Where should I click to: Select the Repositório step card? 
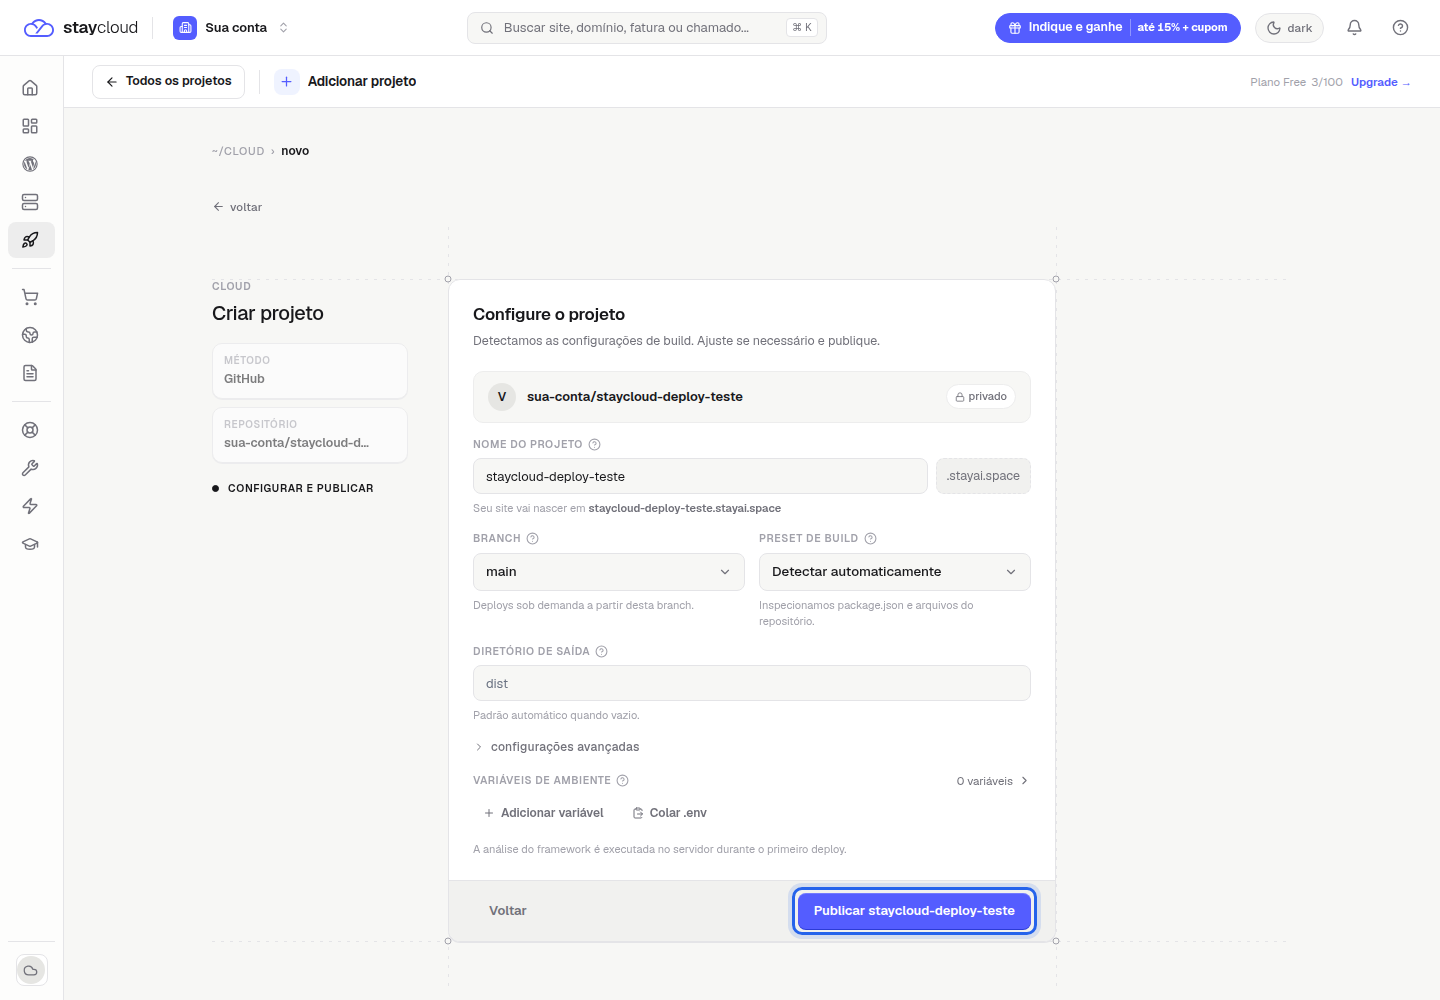310,435
